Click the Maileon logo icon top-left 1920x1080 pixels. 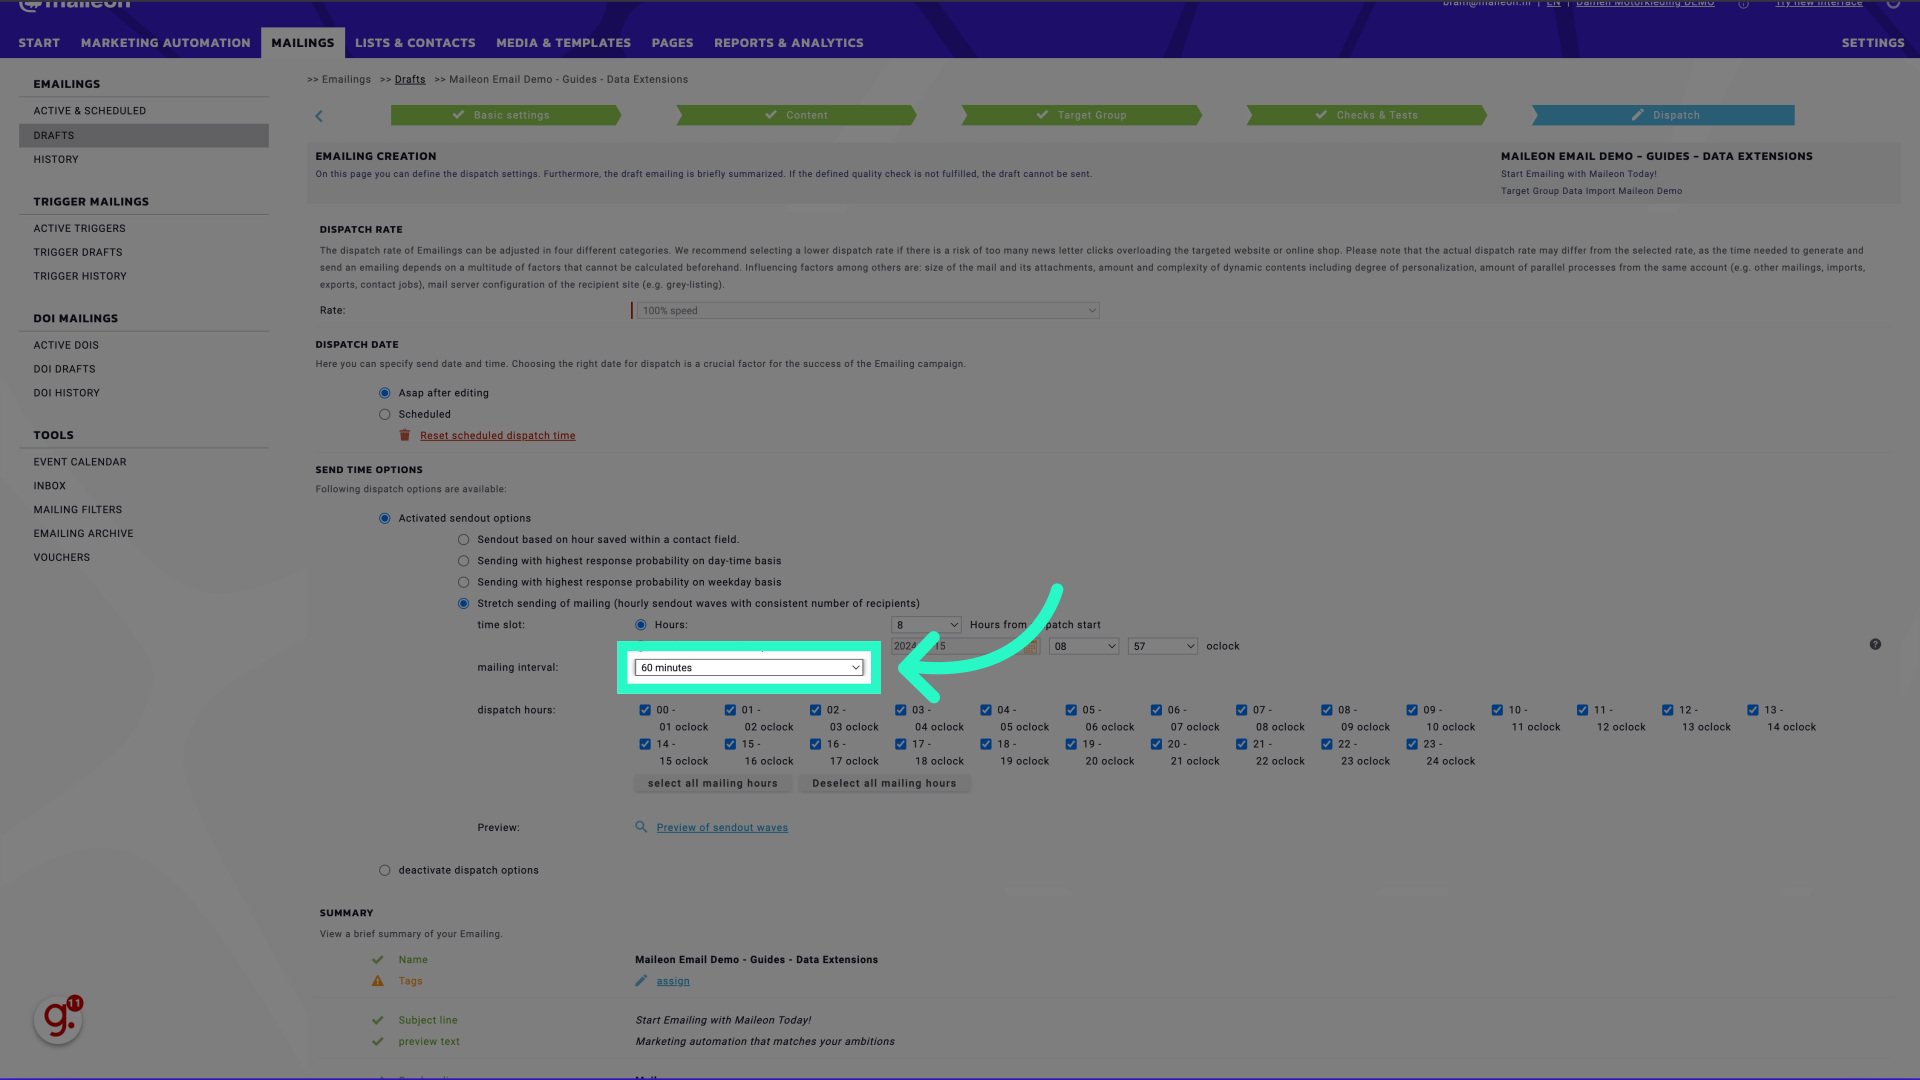tap(75, 5)
